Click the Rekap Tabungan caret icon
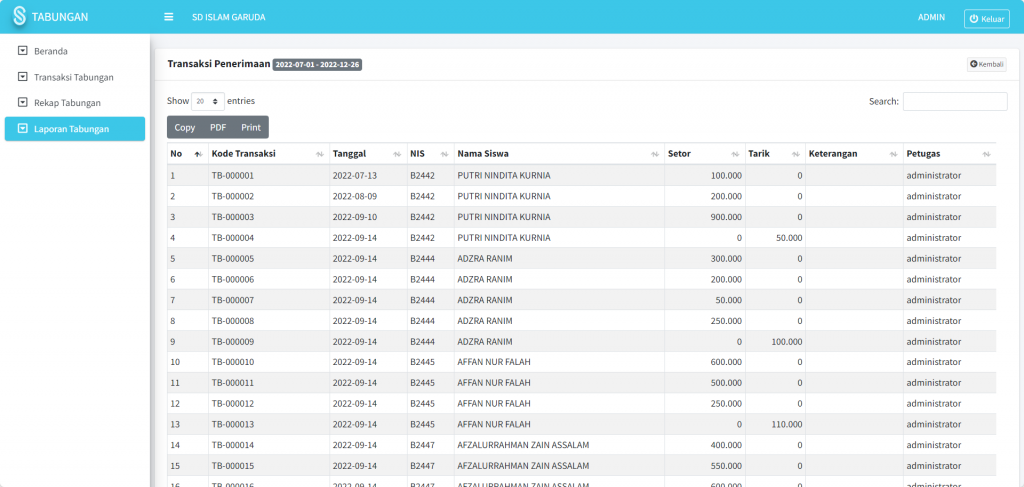The image size is (1024, 487). pos(23,102)
